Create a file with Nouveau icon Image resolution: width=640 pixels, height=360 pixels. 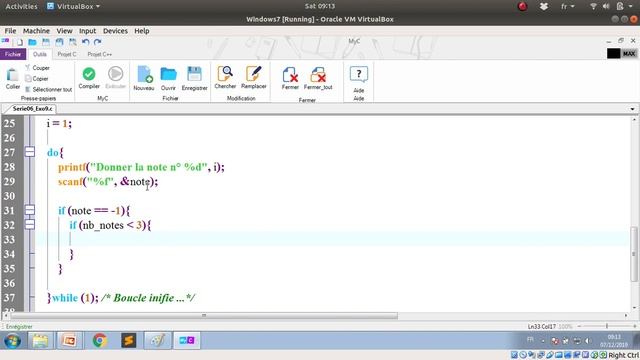tap(144, 75)
